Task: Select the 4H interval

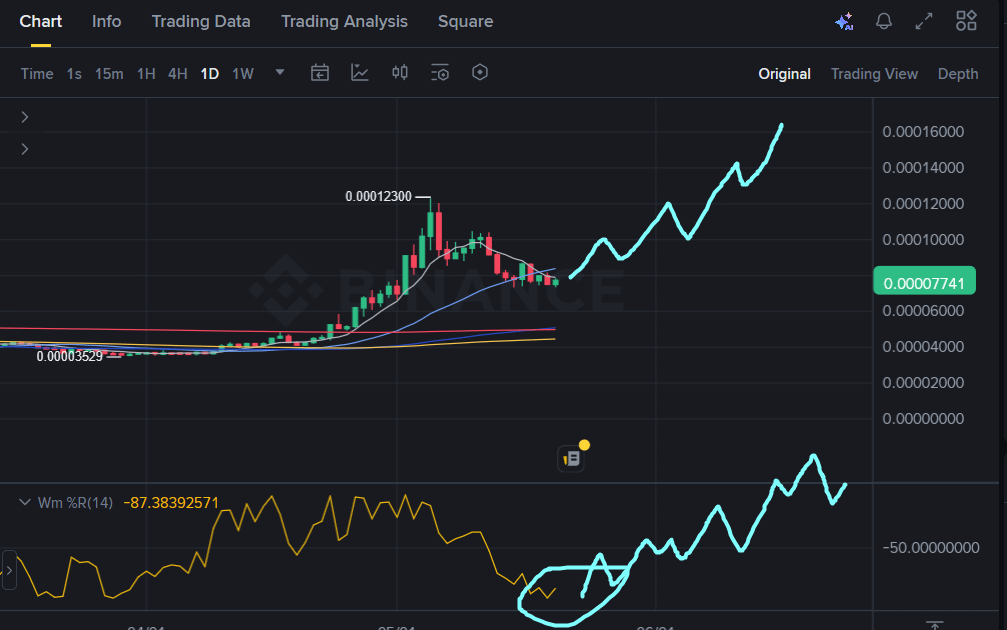Action: [x=178, y=74]
